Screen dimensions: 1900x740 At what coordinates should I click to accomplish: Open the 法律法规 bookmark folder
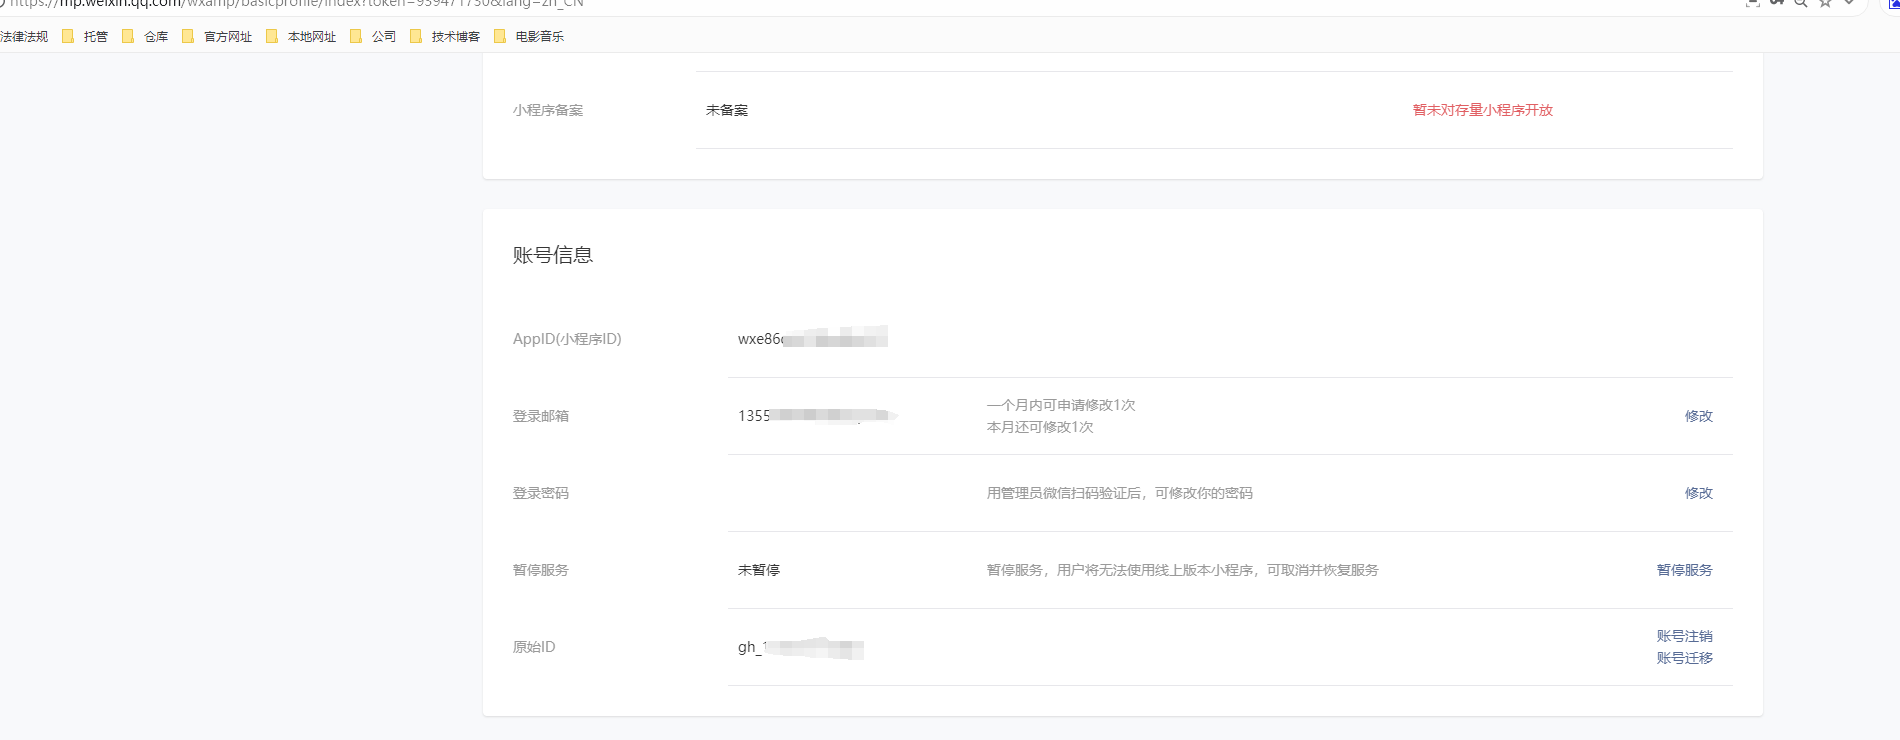[24, 37]
